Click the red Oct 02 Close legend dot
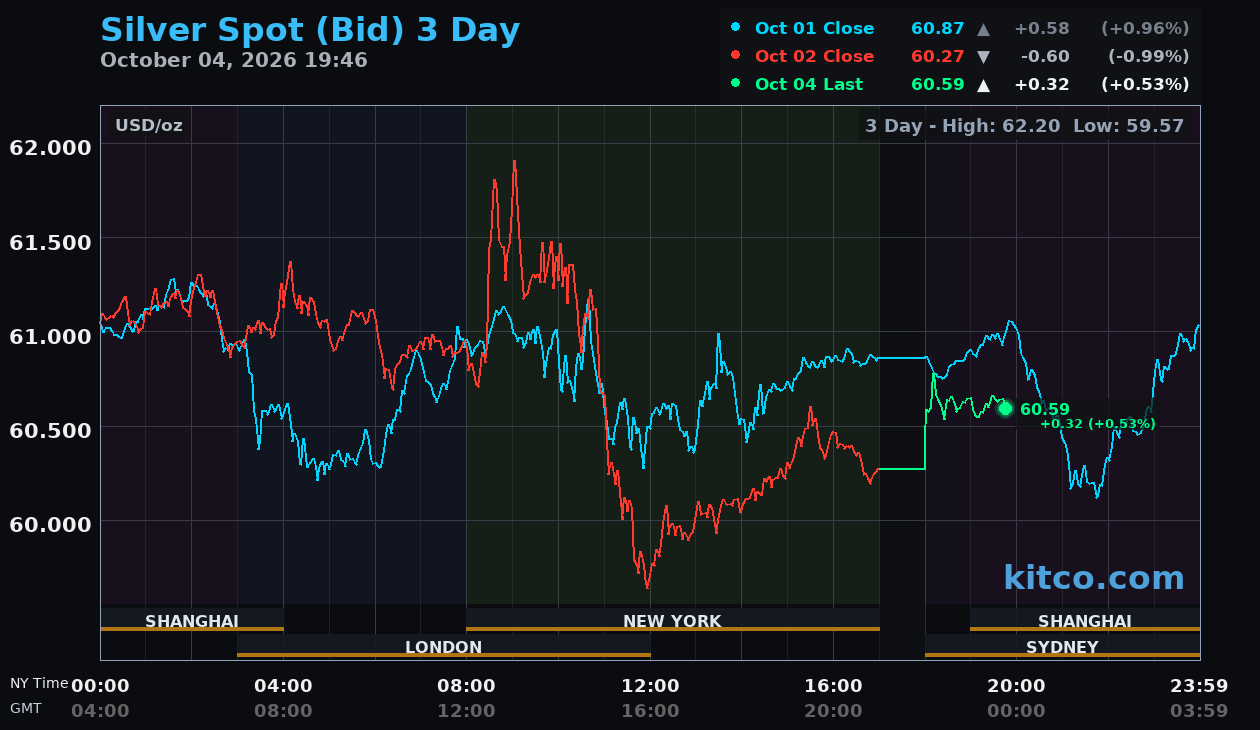 click(x=736, y=55)
